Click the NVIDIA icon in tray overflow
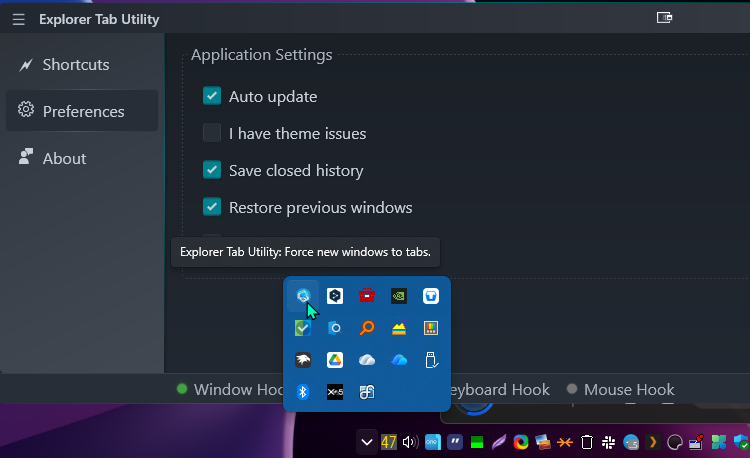This screenshot has height=458, width=750. click(398, 296)
